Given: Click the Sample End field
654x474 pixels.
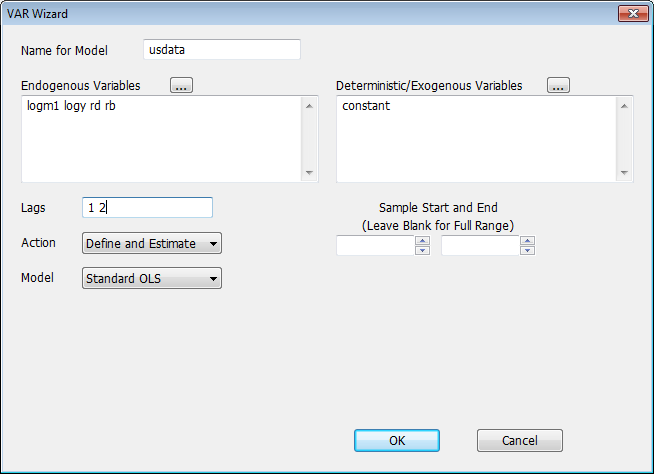Looking at the screenshot, I should 480,245.
